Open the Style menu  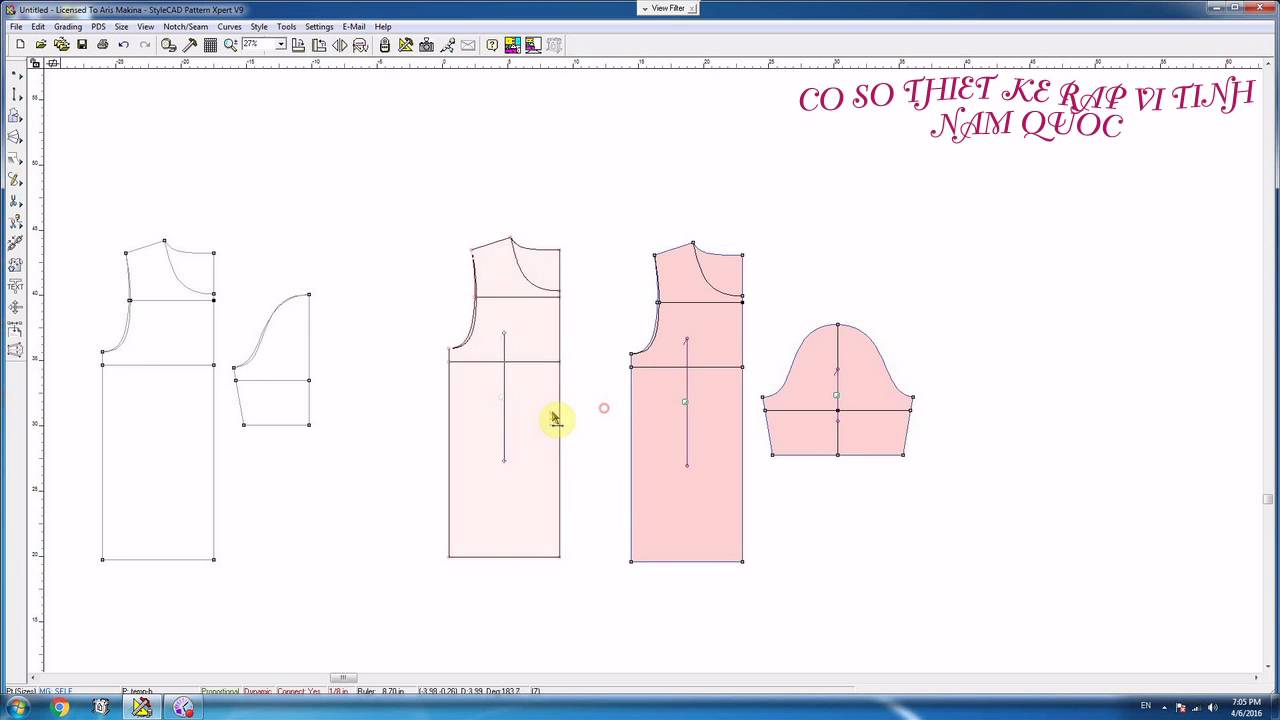tap(259, 27)
